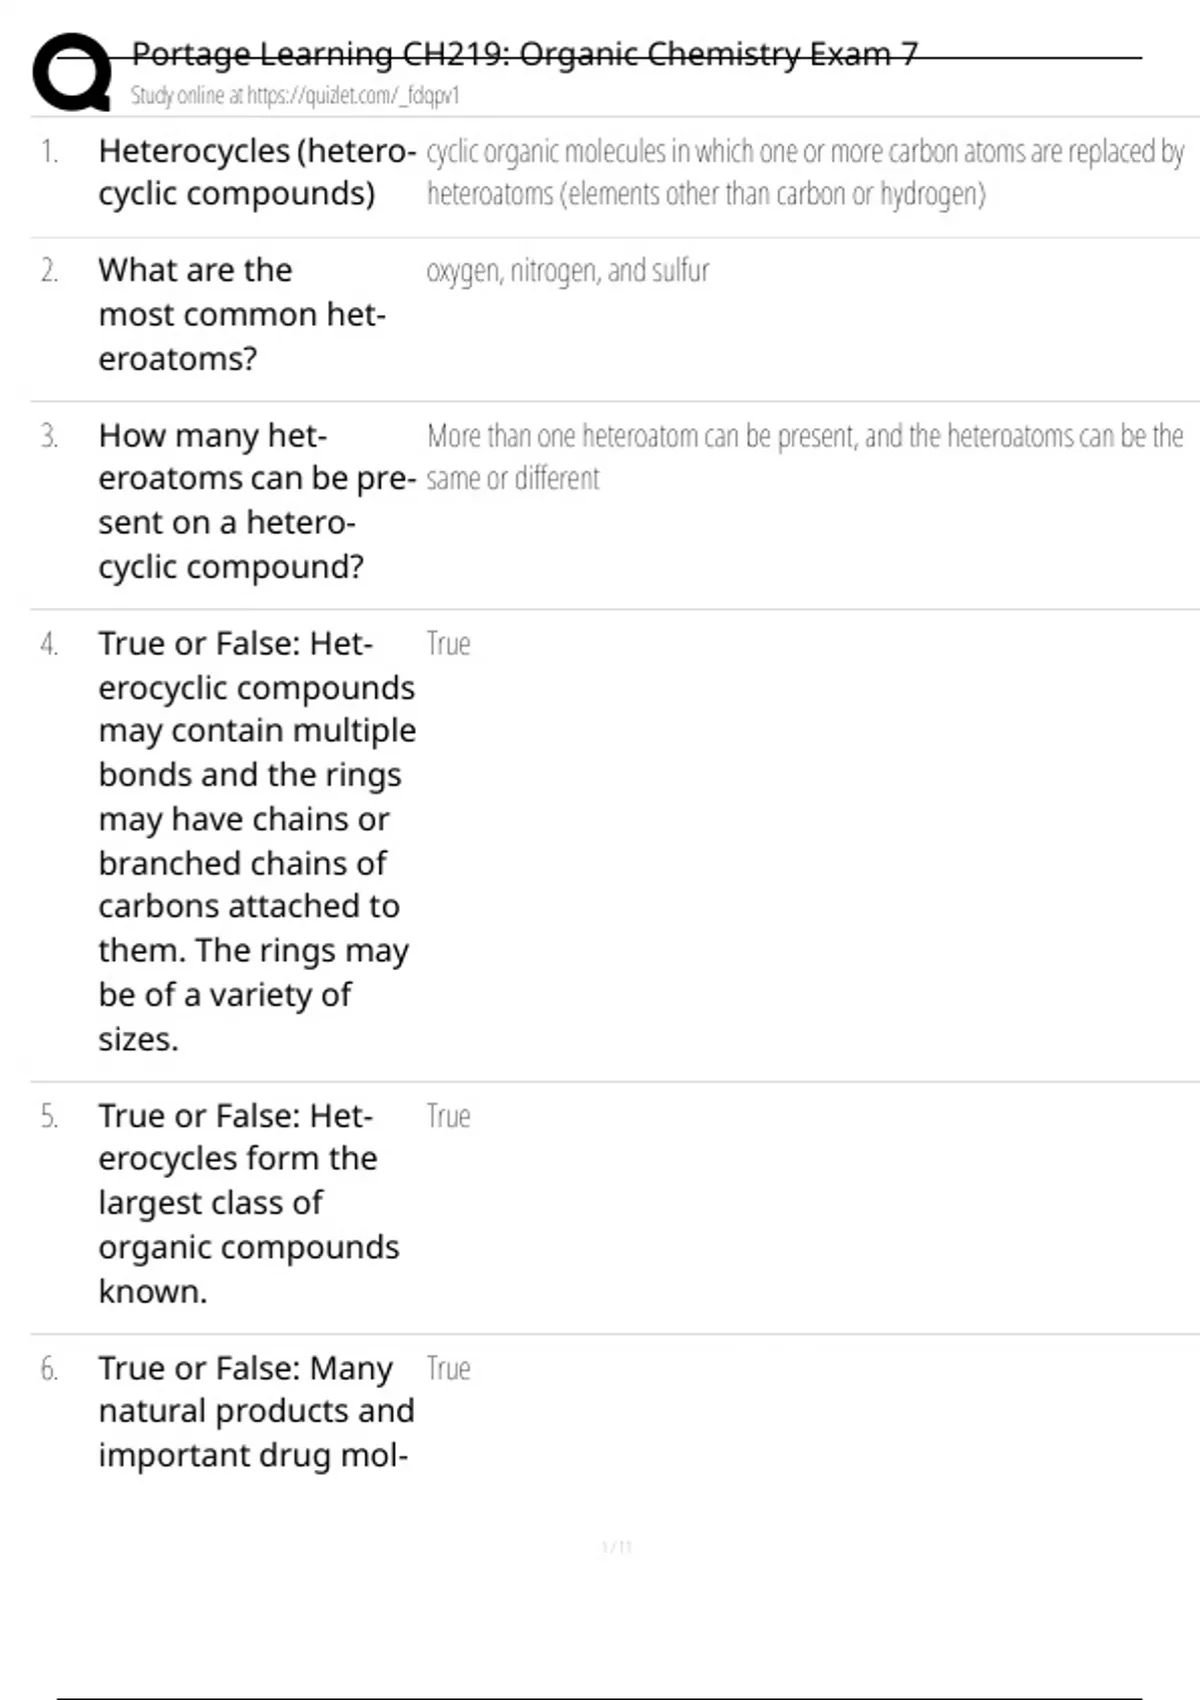Click the item number 1 marker
This screenshot has height=1700, width=1200.
[x=49, y=152]
